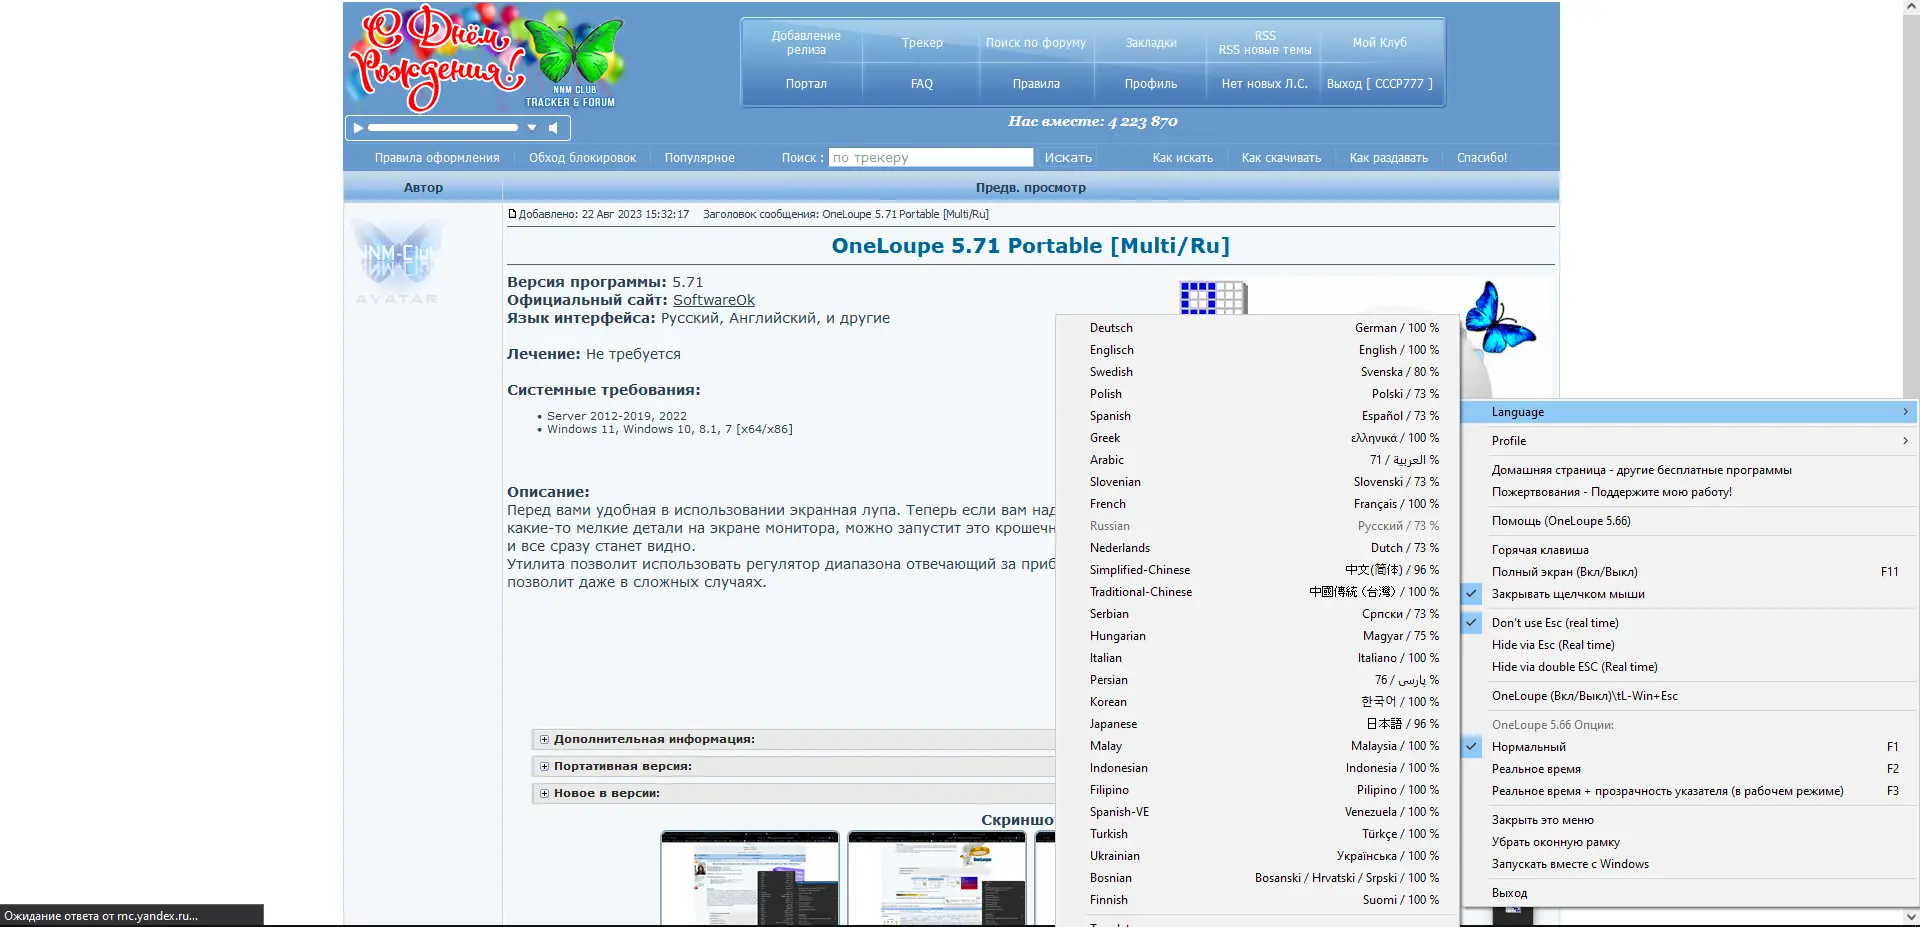Viewport: 1920px width, 927px height.
Task: Click the post document icon beside Добавлено
Action: click(512, 214)
